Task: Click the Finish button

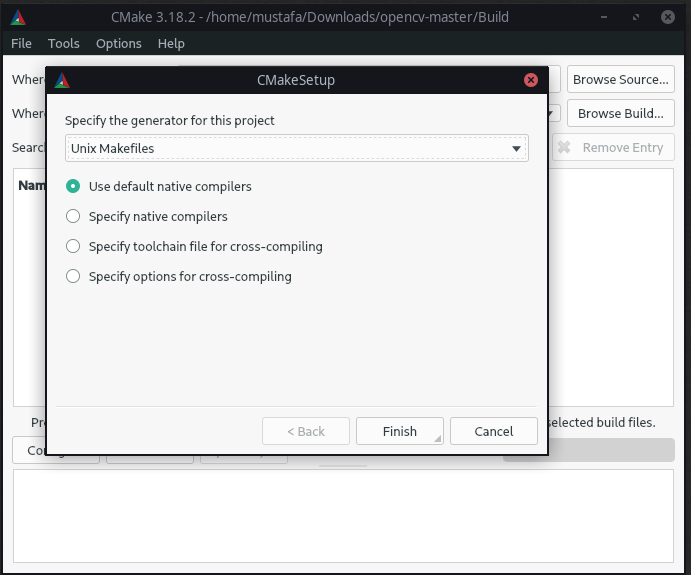Action: tap(400, 431)
